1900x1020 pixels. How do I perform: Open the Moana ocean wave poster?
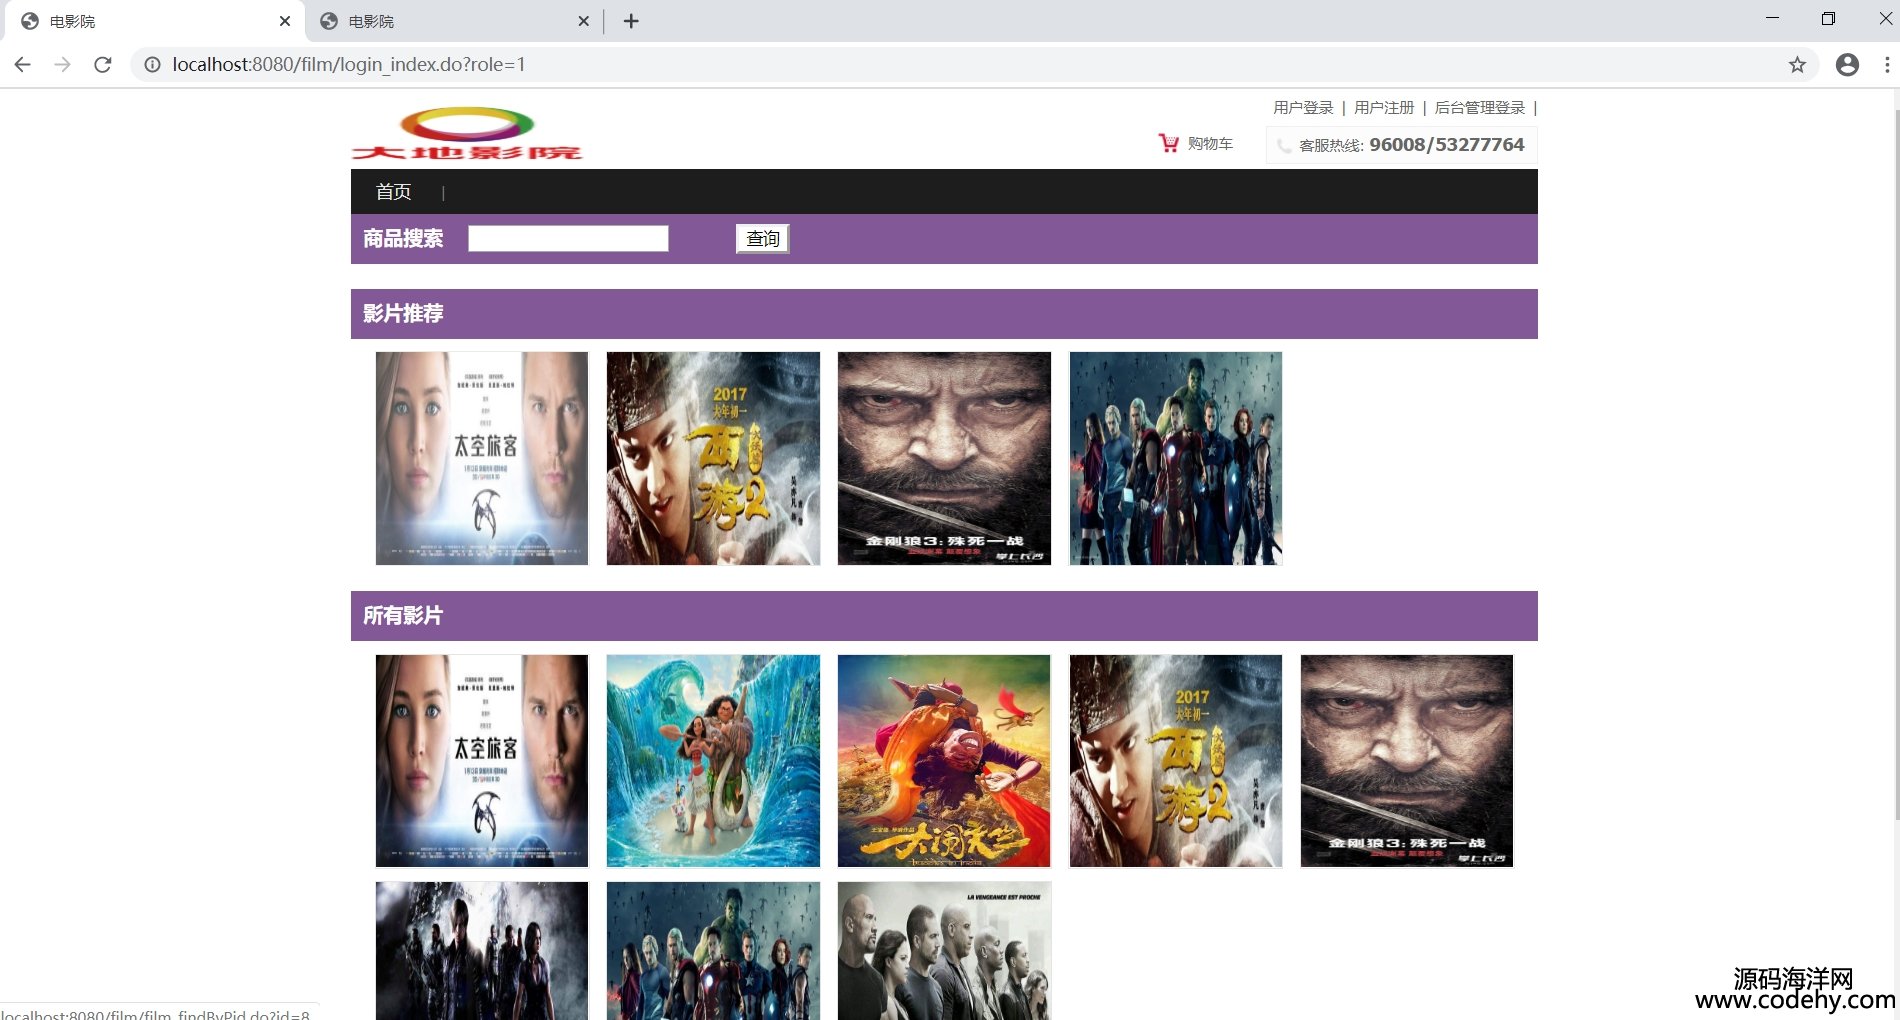pyautogui.click(x=713, y=761)
